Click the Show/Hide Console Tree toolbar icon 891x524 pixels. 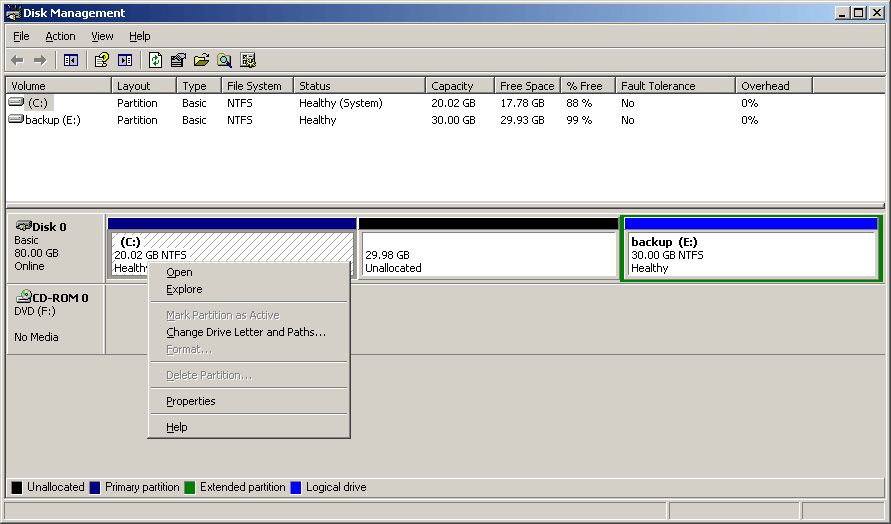point(70,60)
